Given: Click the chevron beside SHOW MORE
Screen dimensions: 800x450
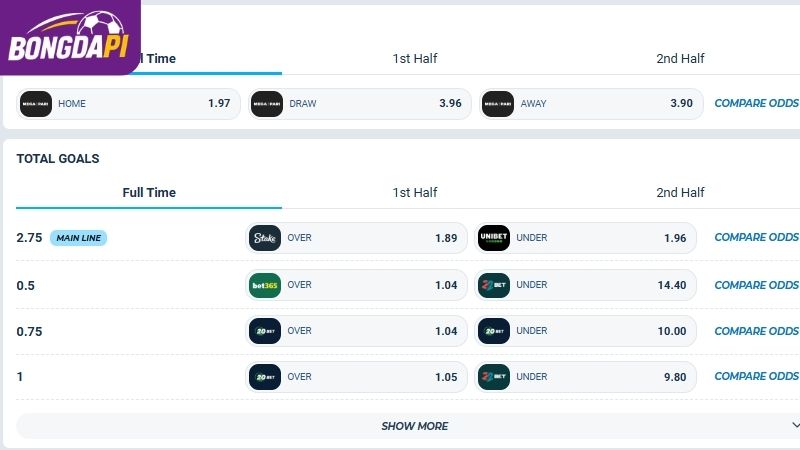Looking at the screenshot, I should pos(795,426).
